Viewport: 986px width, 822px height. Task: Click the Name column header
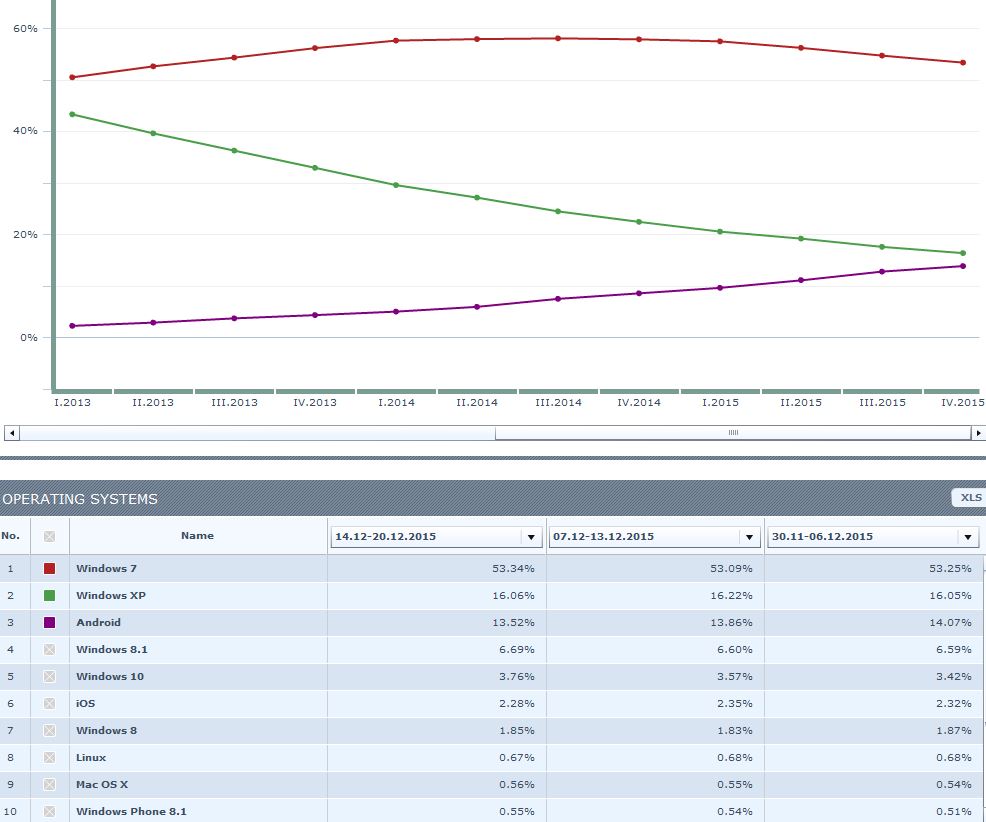click(x=197, y=536)
